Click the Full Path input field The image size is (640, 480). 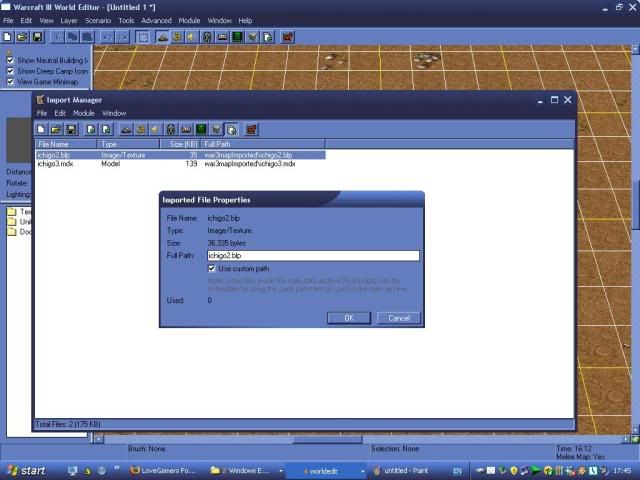click(x=313, y=256)
